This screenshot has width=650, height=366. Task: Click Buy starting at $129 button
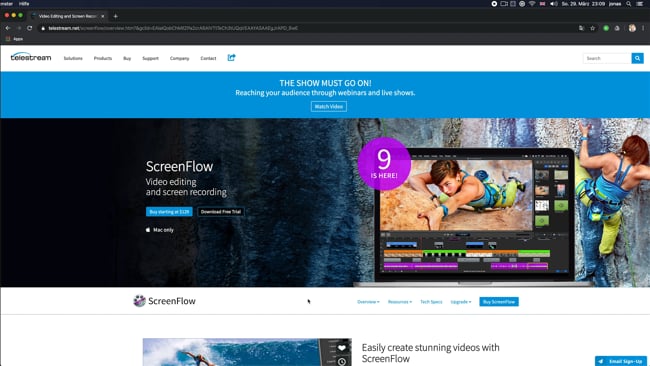tap(169, 212)
